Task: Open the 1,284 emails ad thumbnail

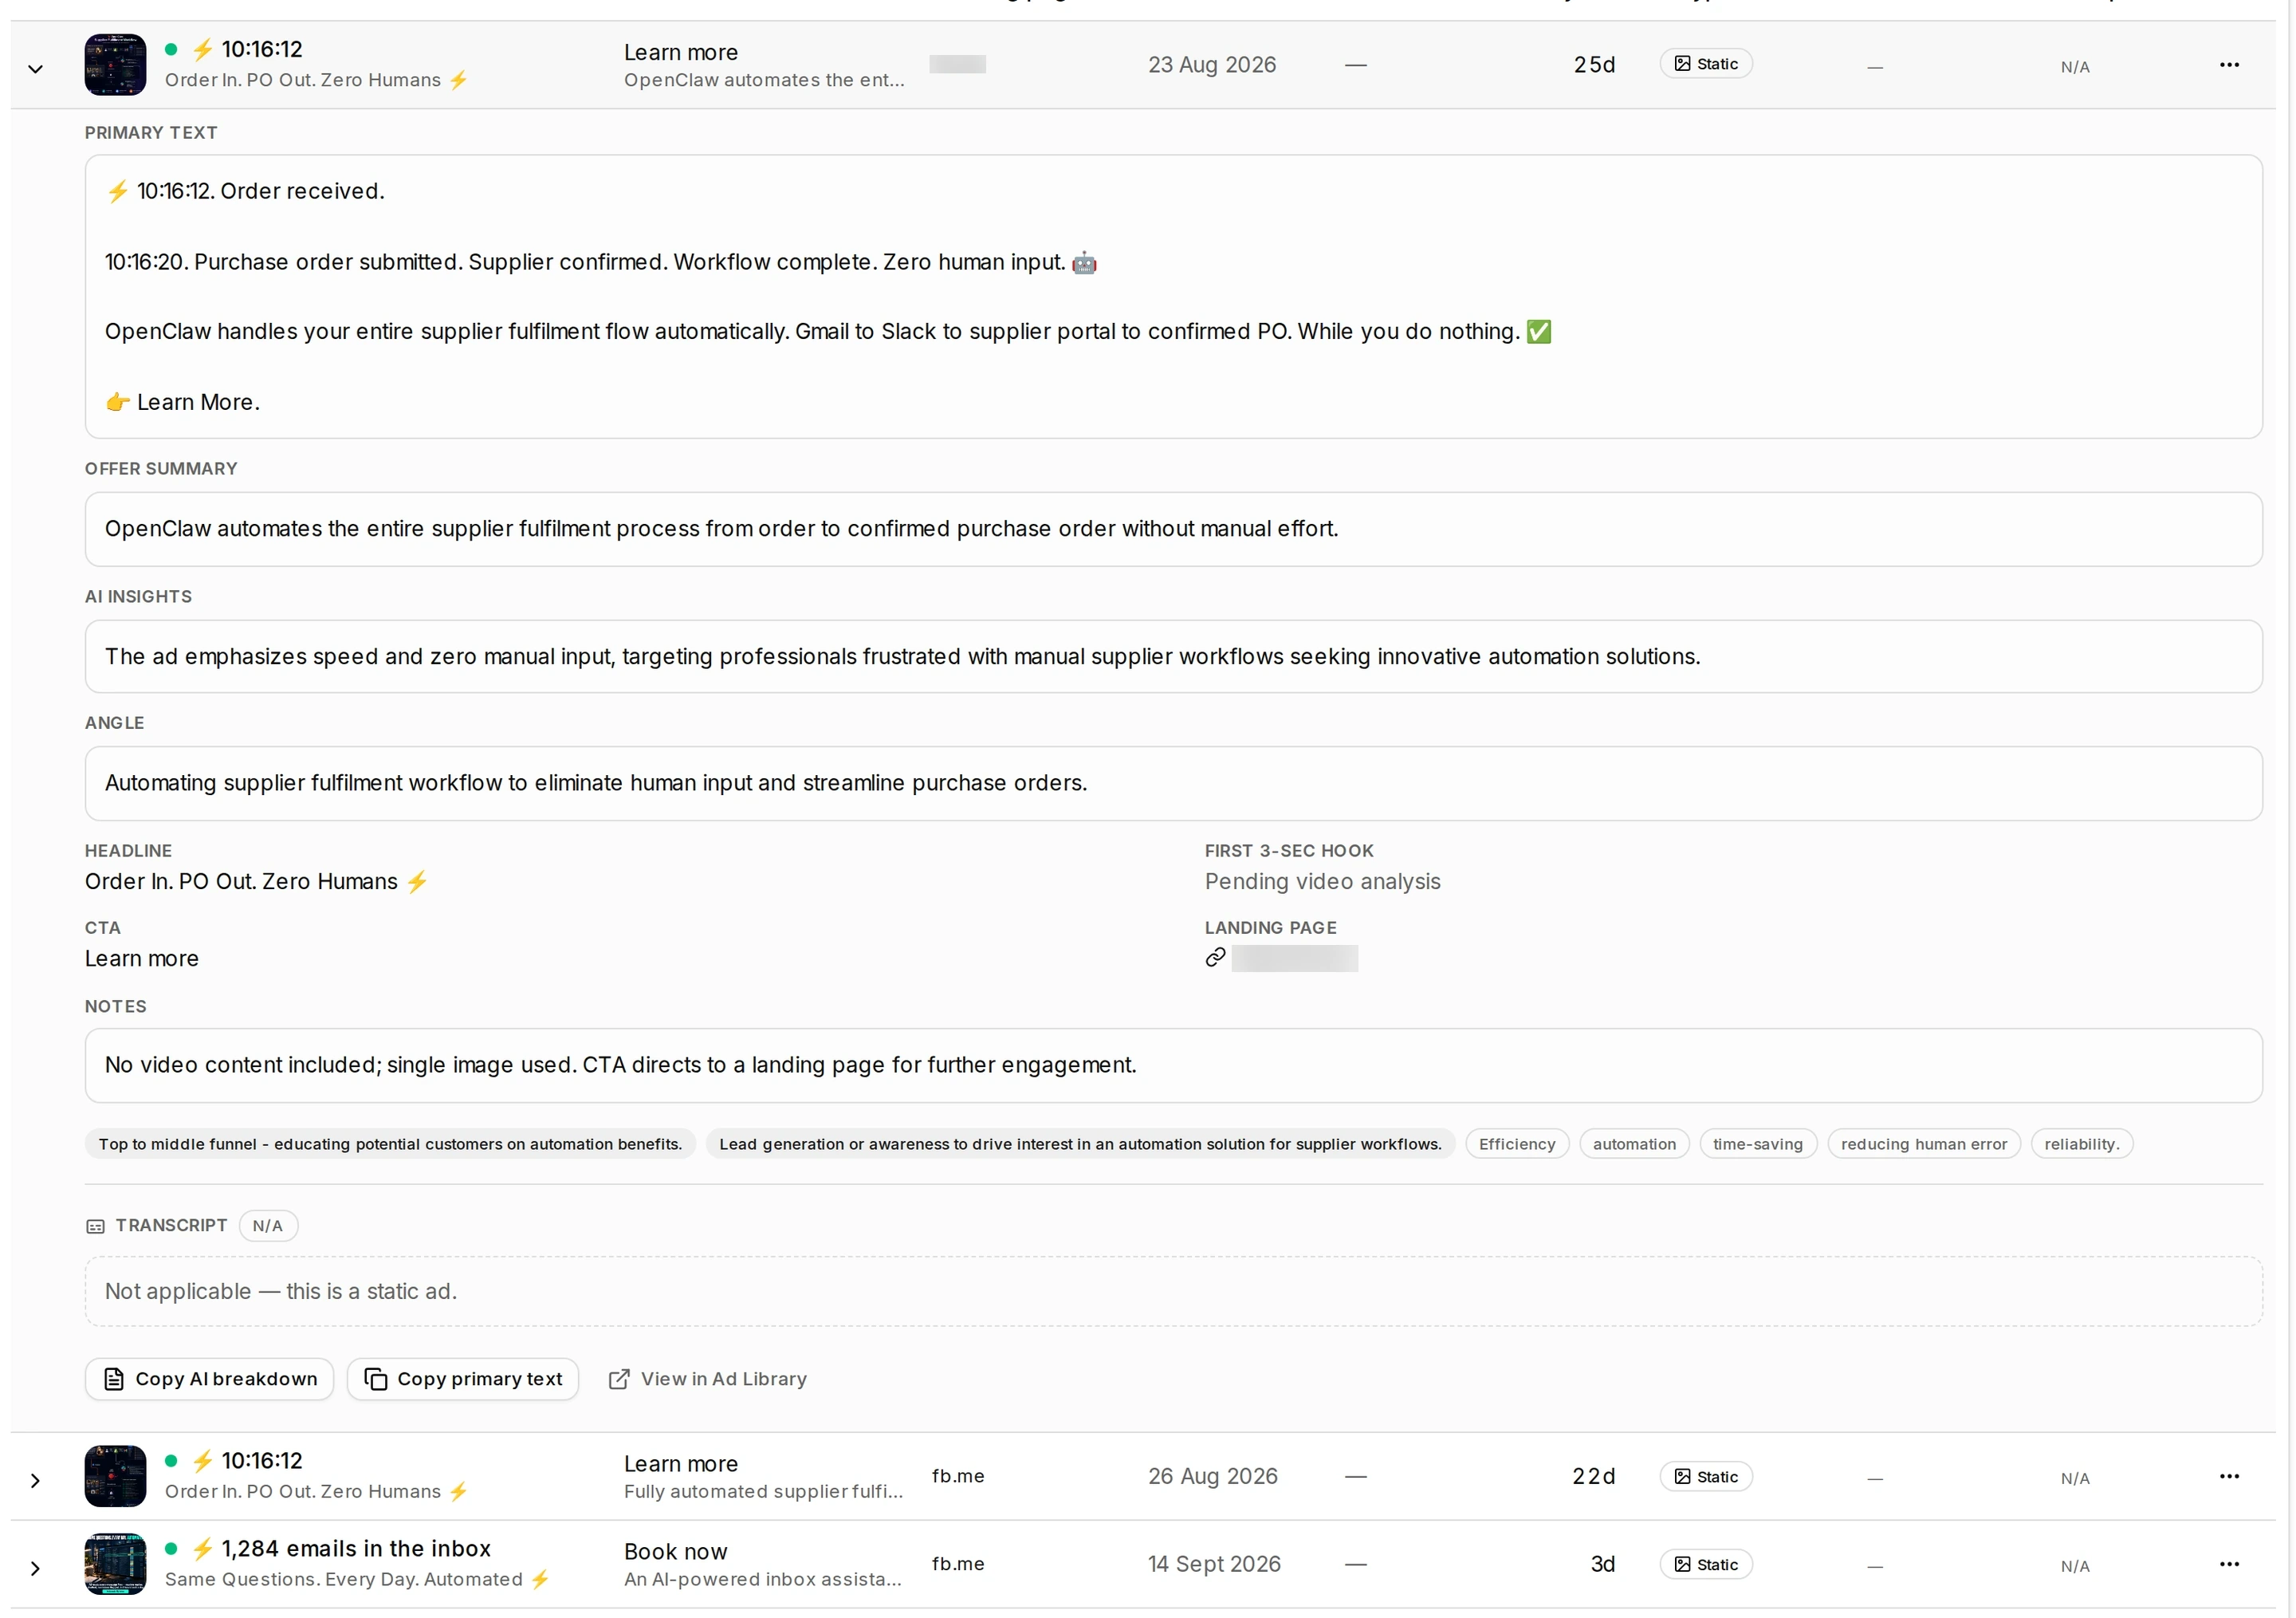Action: (x=115, y=1564)
